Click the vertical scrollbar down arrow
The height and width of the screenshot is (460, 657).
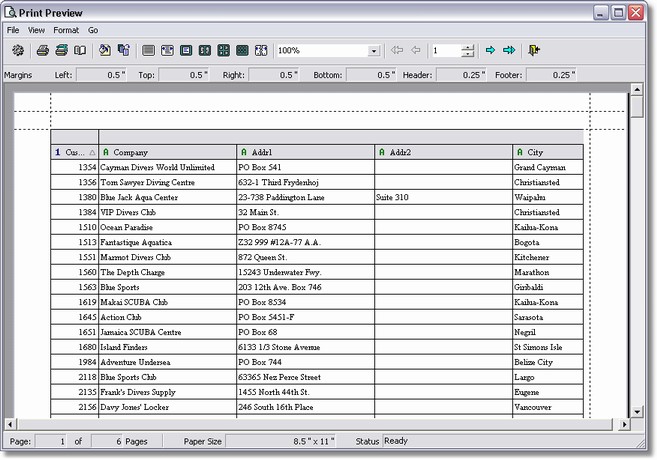tap(636, 410)
